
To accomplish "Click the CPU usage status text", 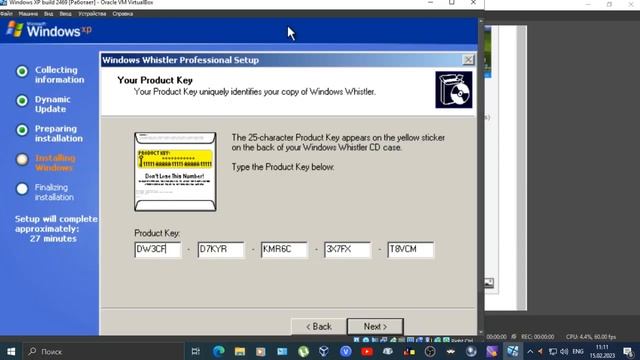I will (x=591, y=337).
